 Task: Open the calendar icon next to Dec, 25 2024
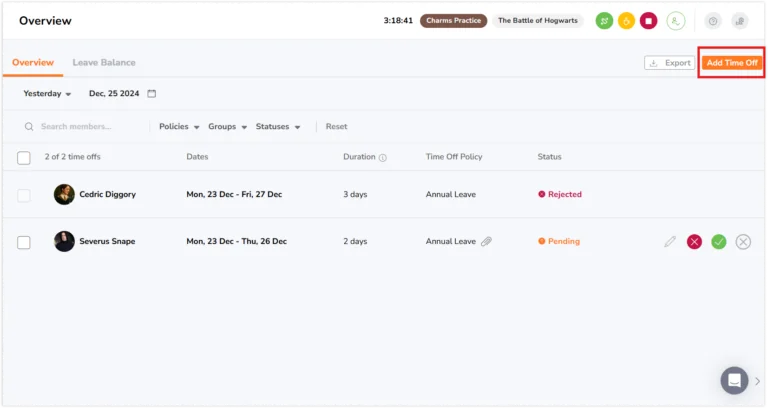pos(152,94)
